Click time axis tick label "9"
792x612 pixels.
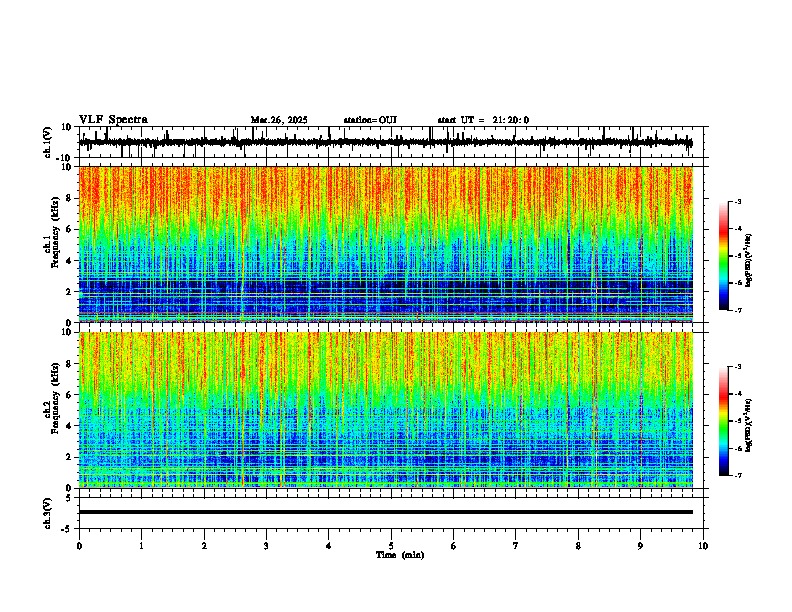click(640, 546)
